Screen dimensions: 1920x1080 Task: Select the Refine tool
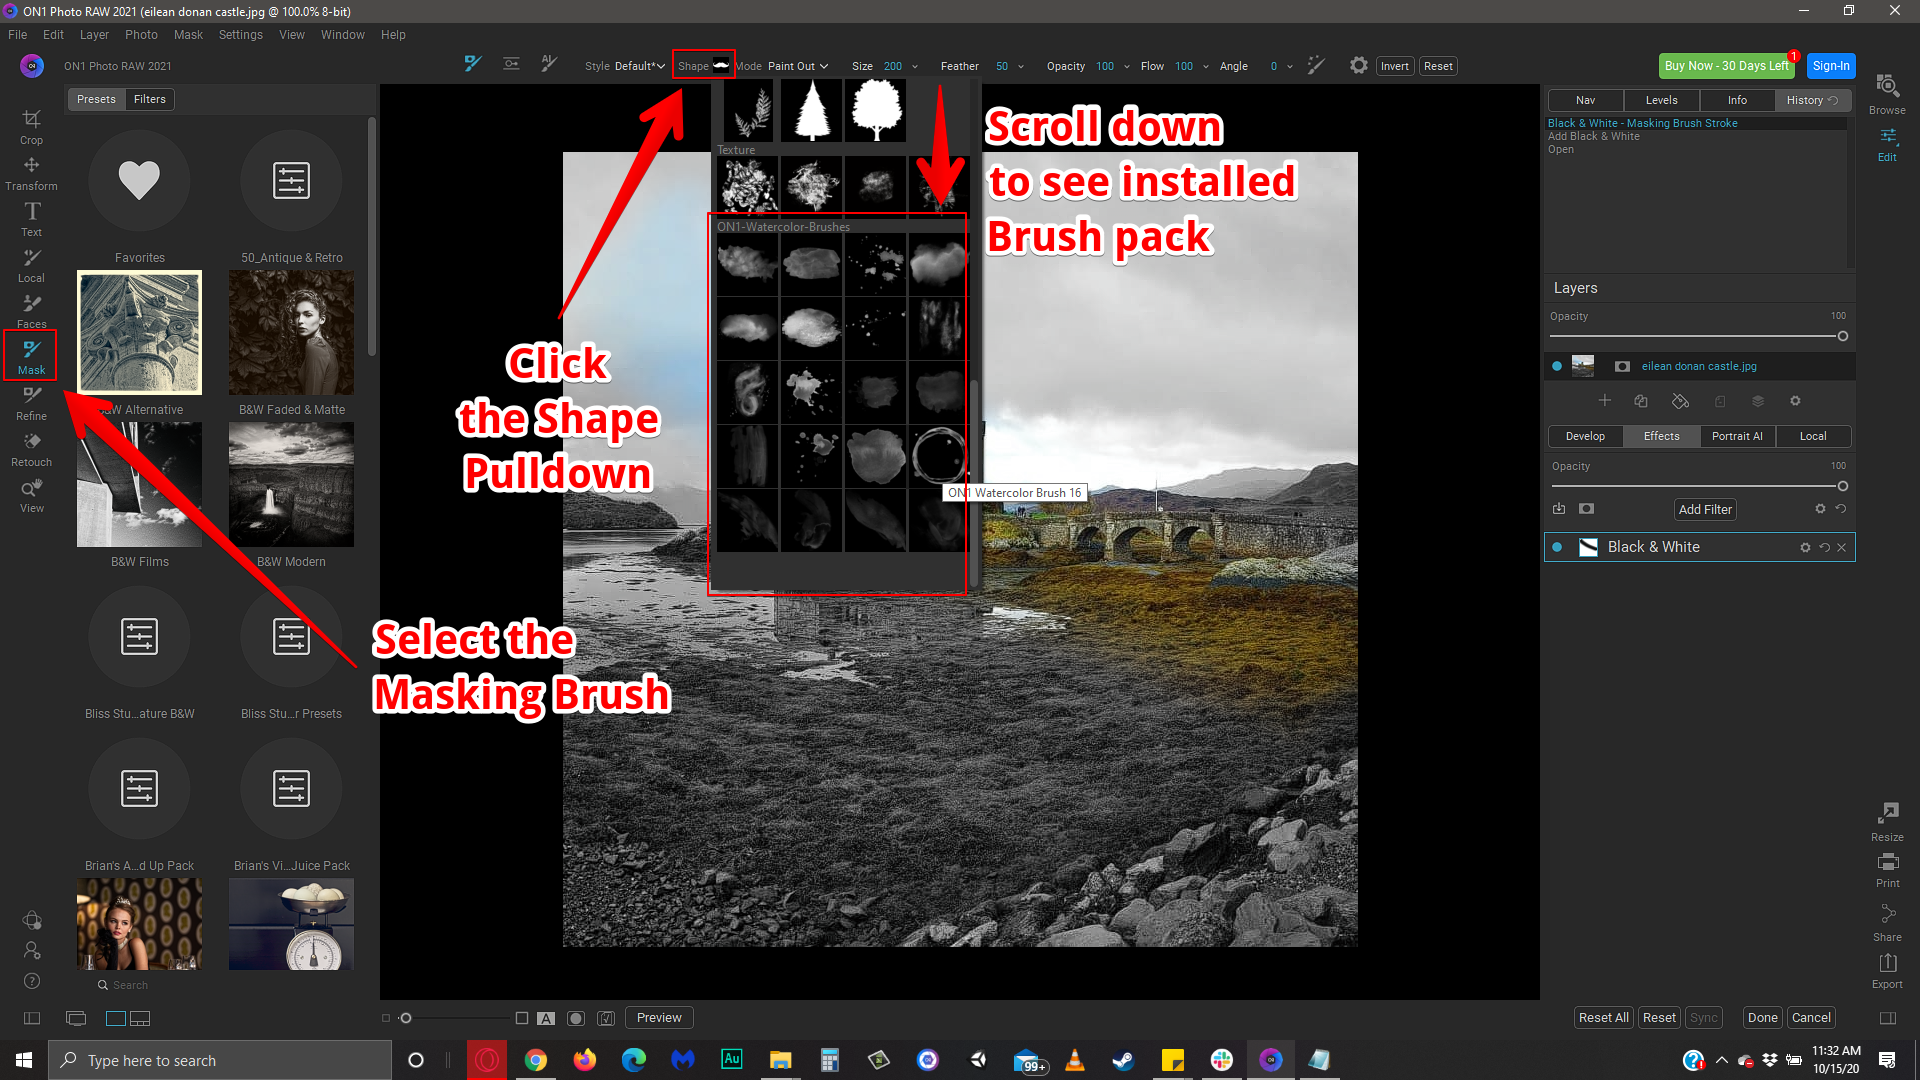(x=31, y=402)
